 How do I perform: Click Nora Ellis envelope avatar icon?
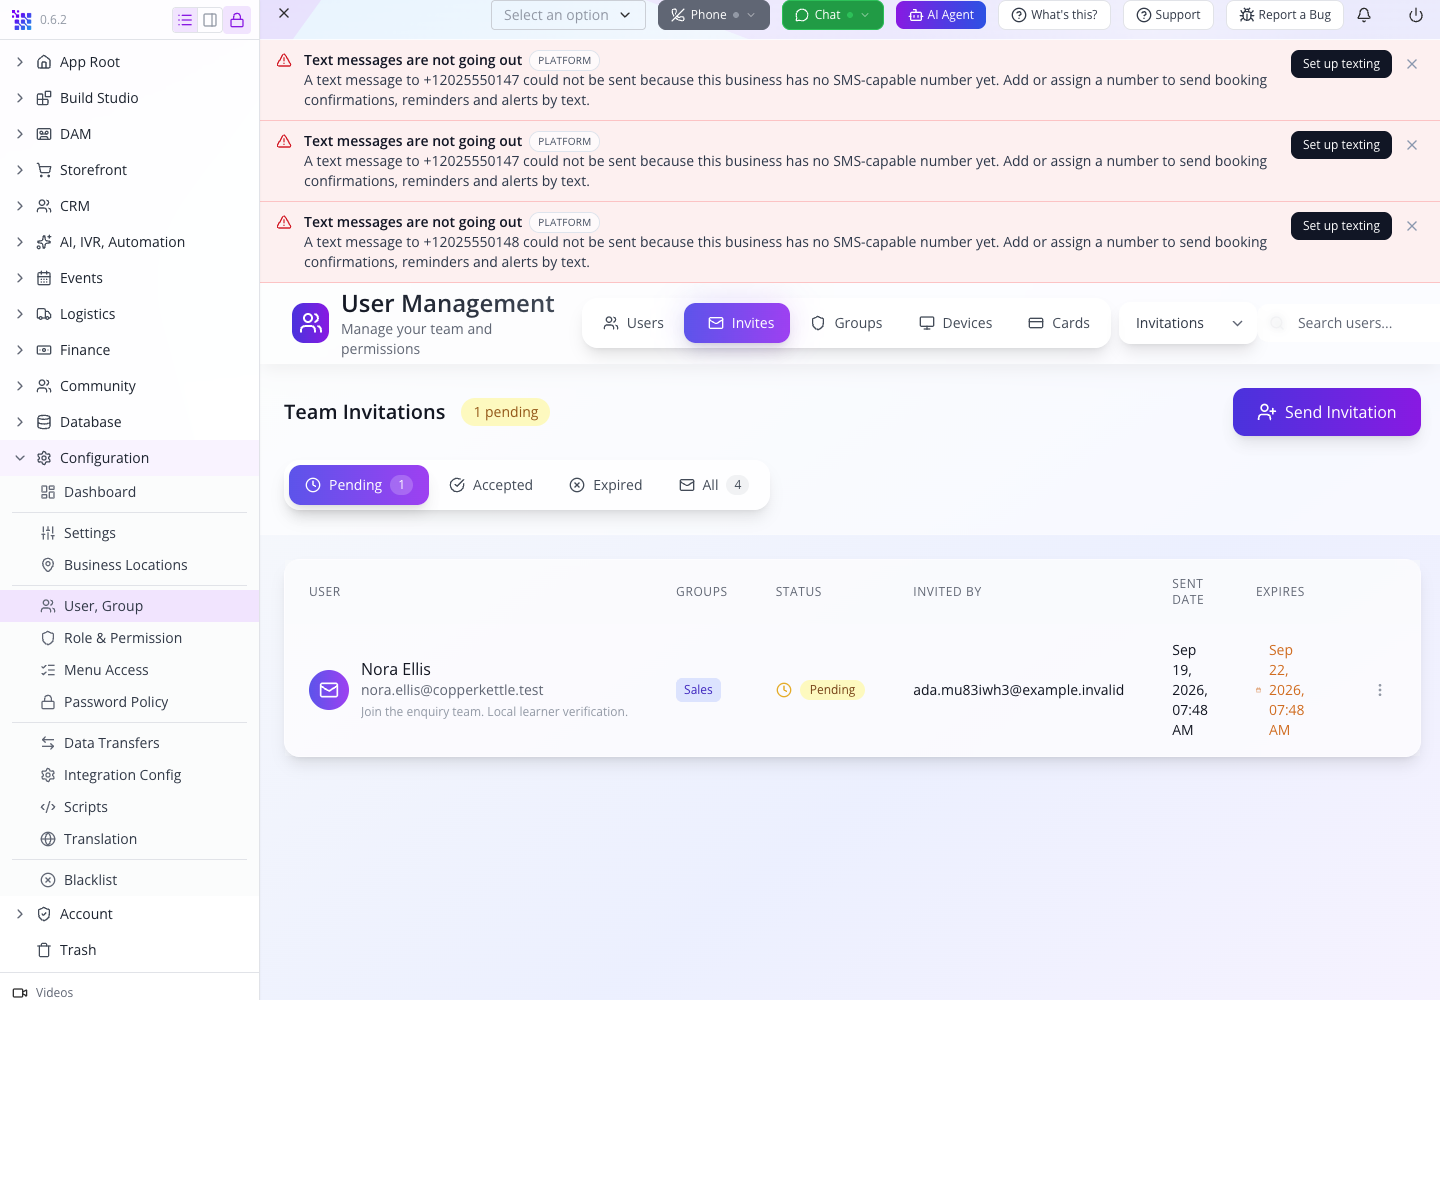pos(329,690)
